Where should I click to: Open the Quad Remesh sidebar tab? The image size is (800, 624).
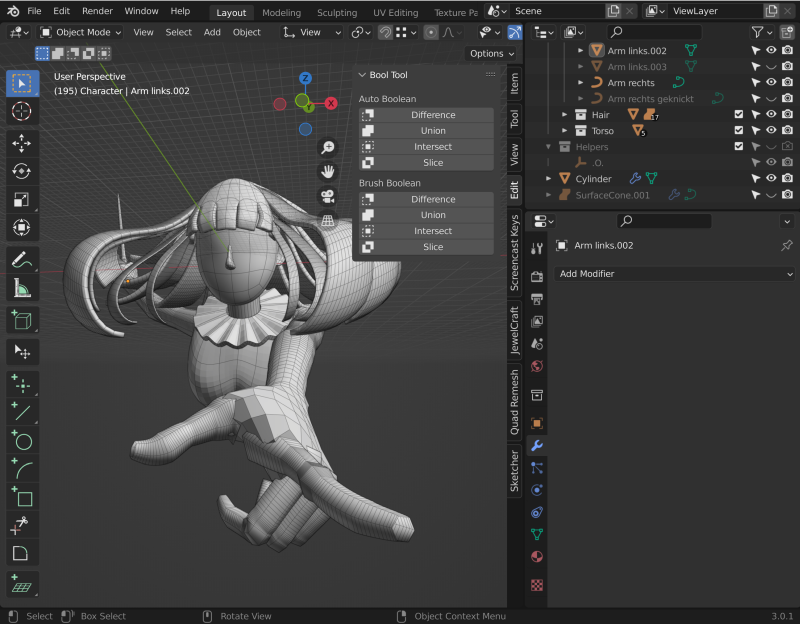pyautogui.click(x=514, y=402)
